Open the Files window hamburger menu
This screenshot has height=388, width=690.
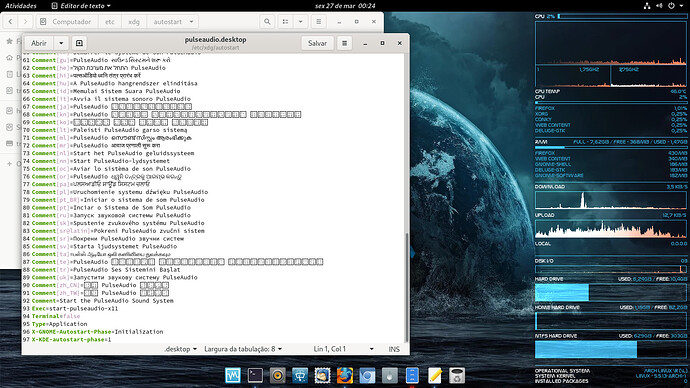point(319,22)
